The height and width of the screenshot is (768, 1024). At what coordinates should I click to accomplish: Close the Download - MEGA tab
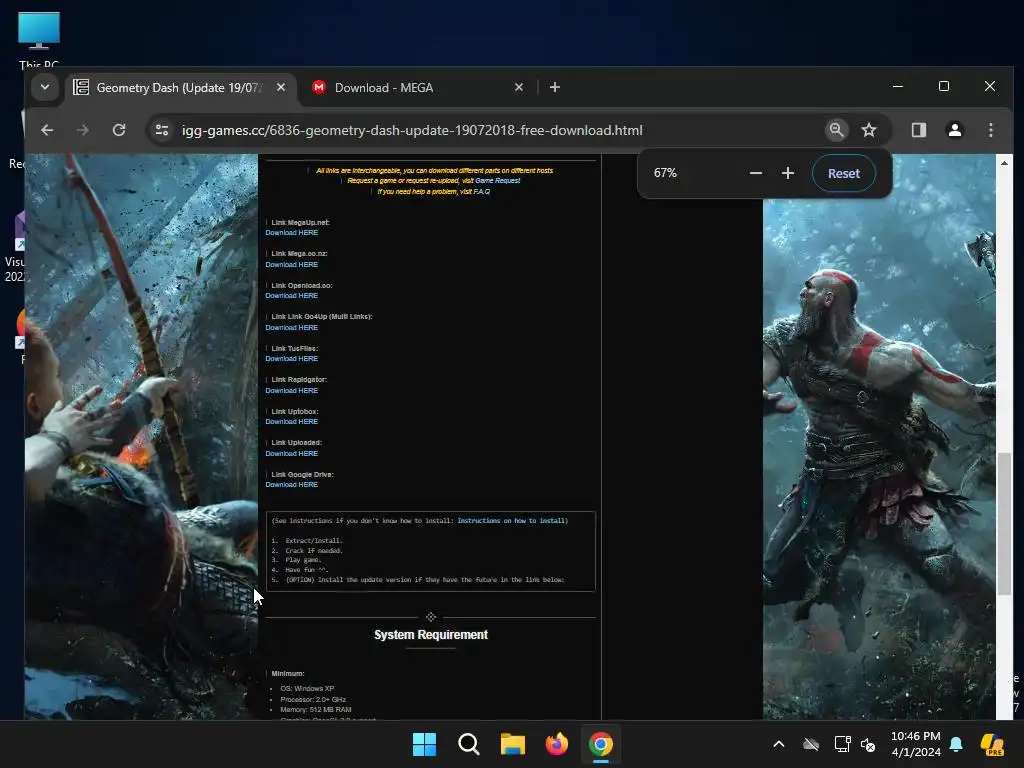(519, 87)
